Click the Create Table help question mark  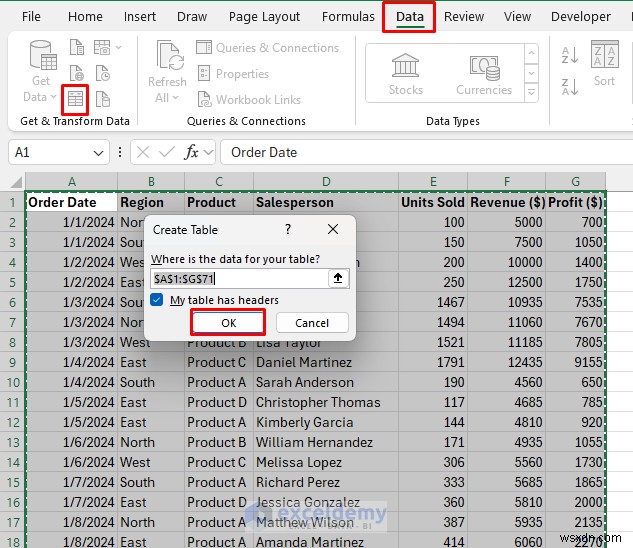[288, 229]
